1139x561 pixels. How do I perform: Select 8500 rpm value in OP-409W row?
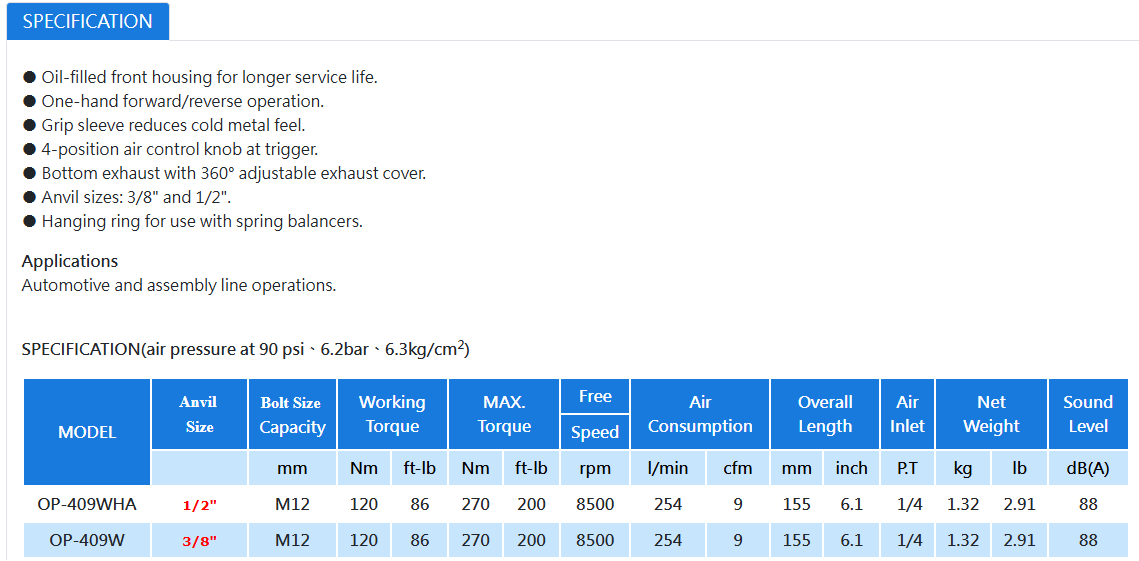(x=595, y=541)
